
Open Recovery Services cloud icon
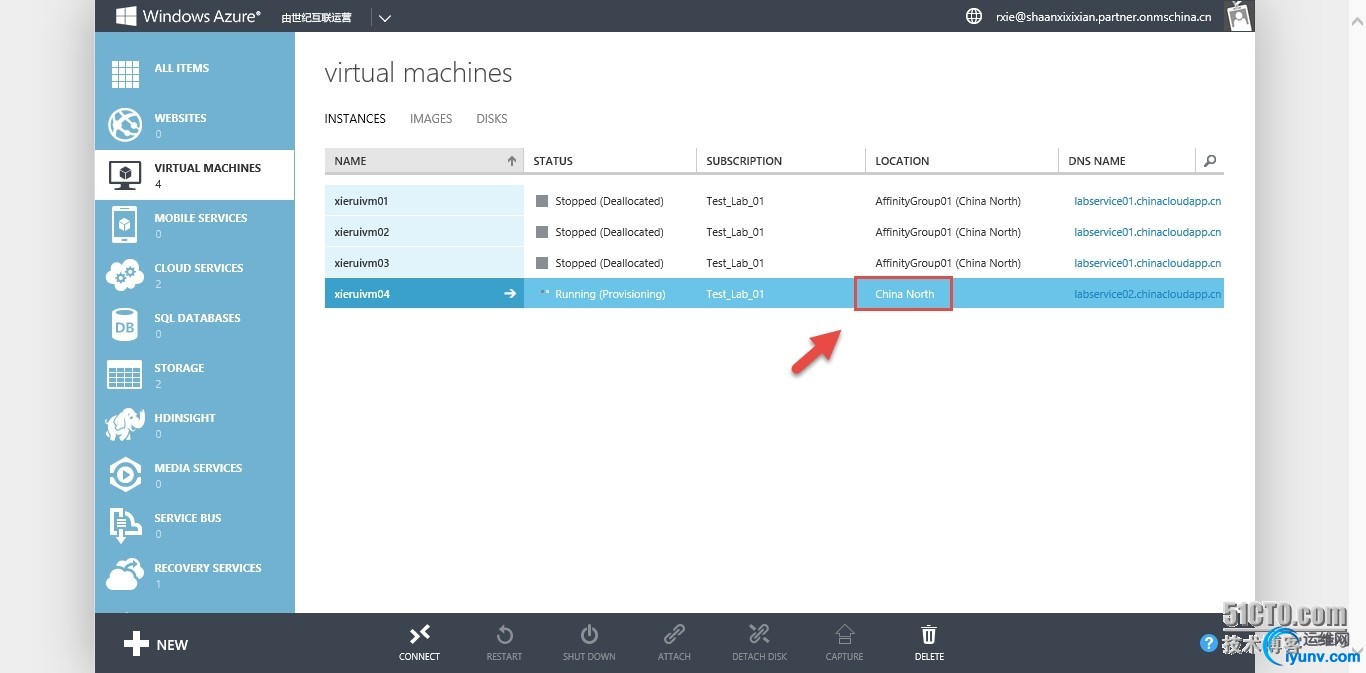pos(125,575)
